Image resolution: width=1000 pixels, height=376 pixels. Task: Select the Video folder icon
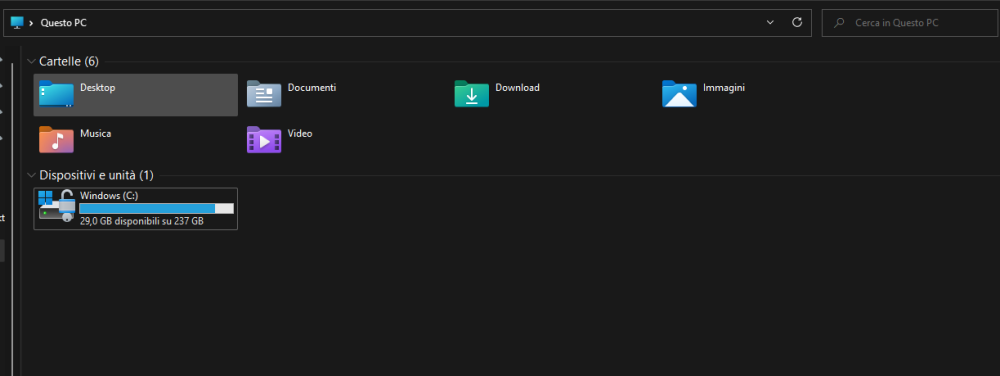click(x=263, y=140)
